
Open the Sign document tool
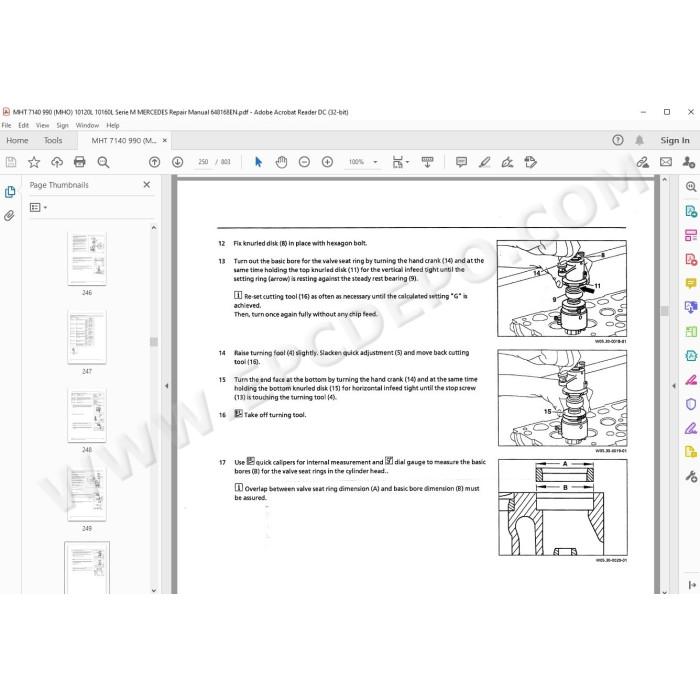point(507,162)
